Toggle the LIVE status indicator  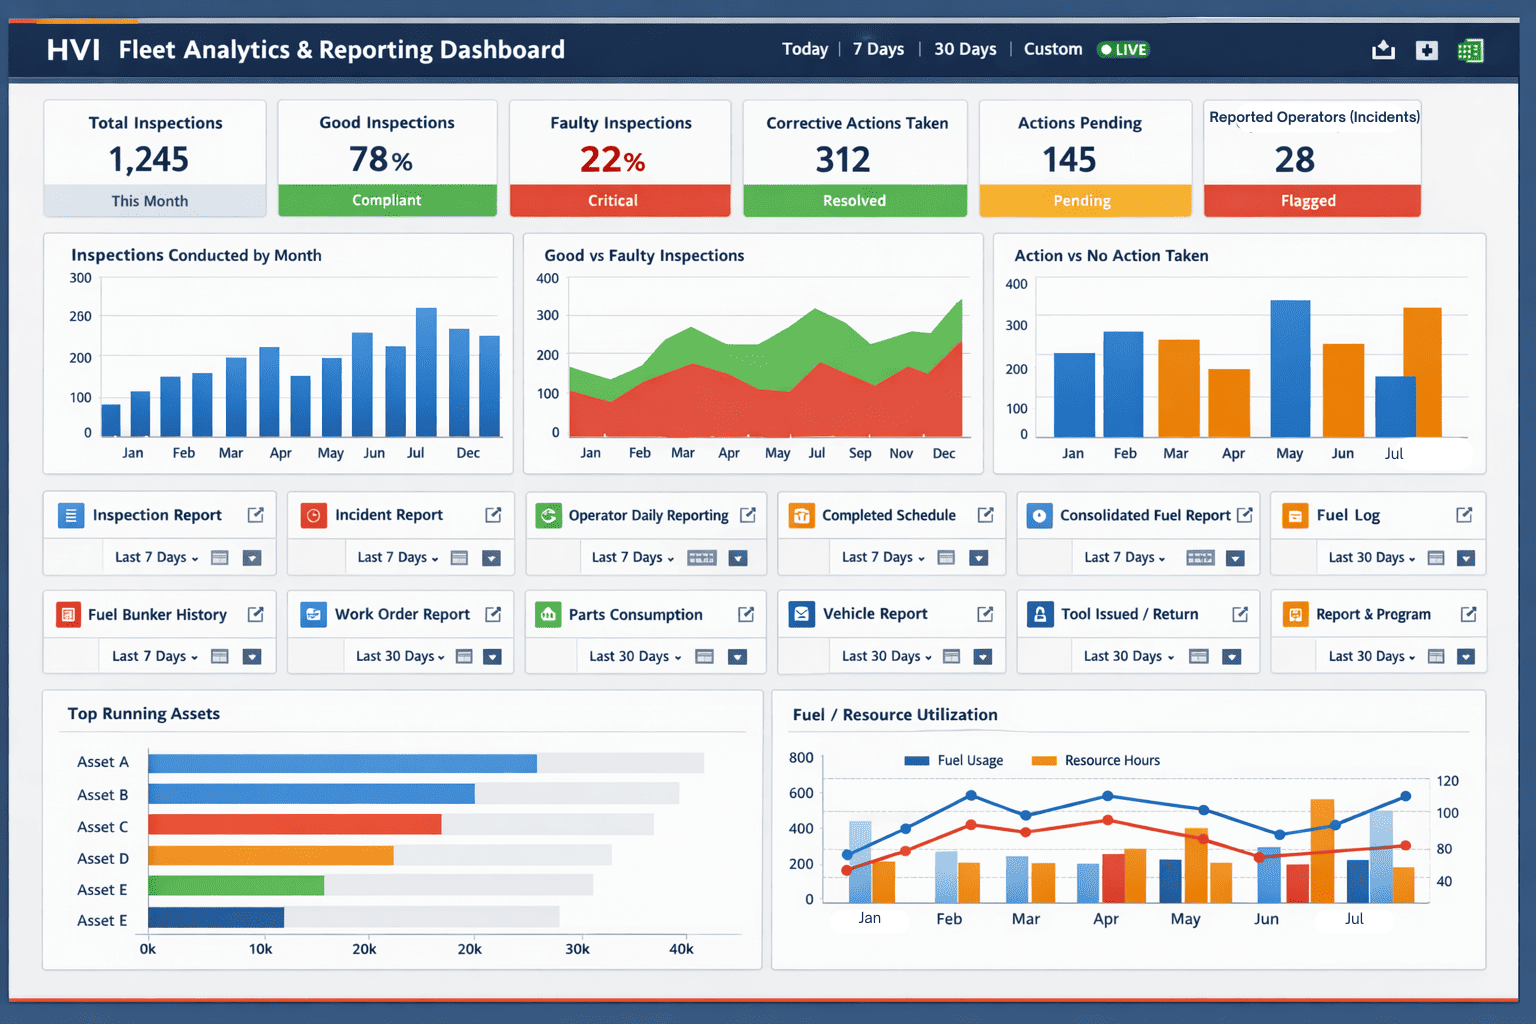point(1122,48)
